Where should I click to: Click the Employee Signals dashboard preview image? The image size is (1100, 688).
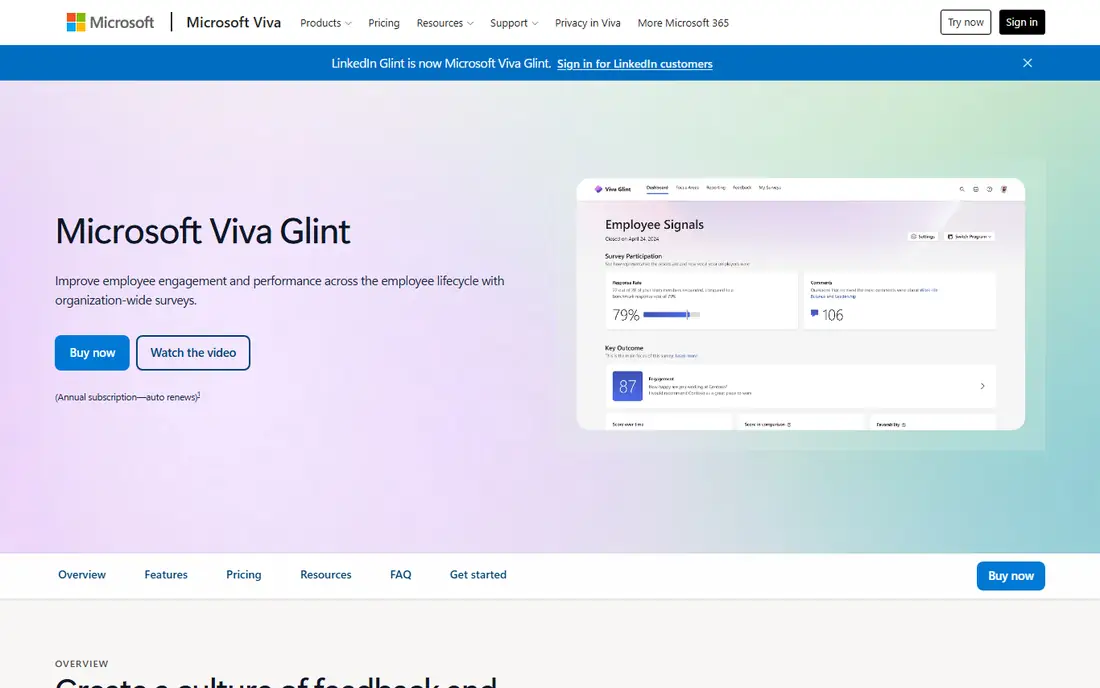800,304
